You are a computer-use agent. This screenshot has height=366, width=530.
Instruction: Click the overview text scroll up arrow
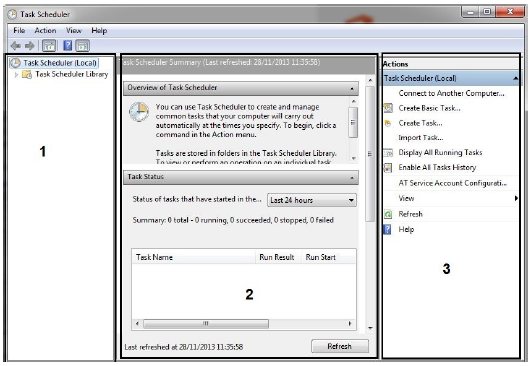pyautogui.click(x=354, y=101)
